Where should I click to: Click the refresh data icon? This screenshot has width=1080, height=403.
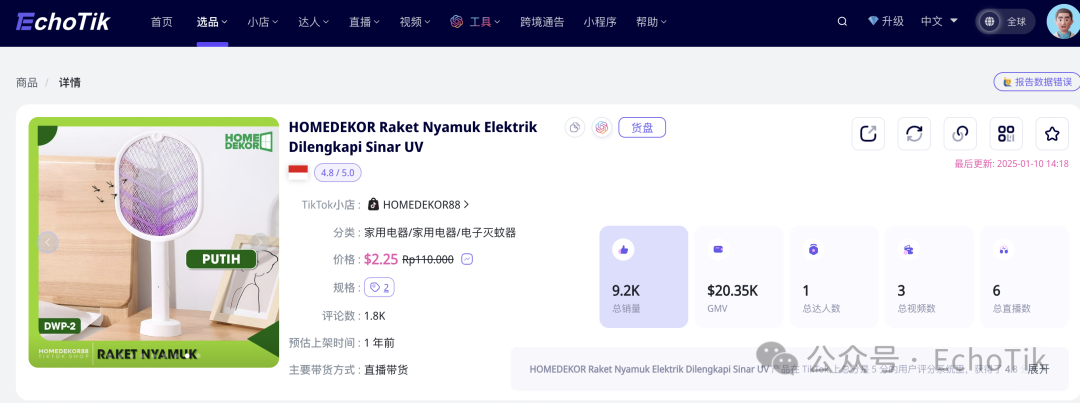914,133
